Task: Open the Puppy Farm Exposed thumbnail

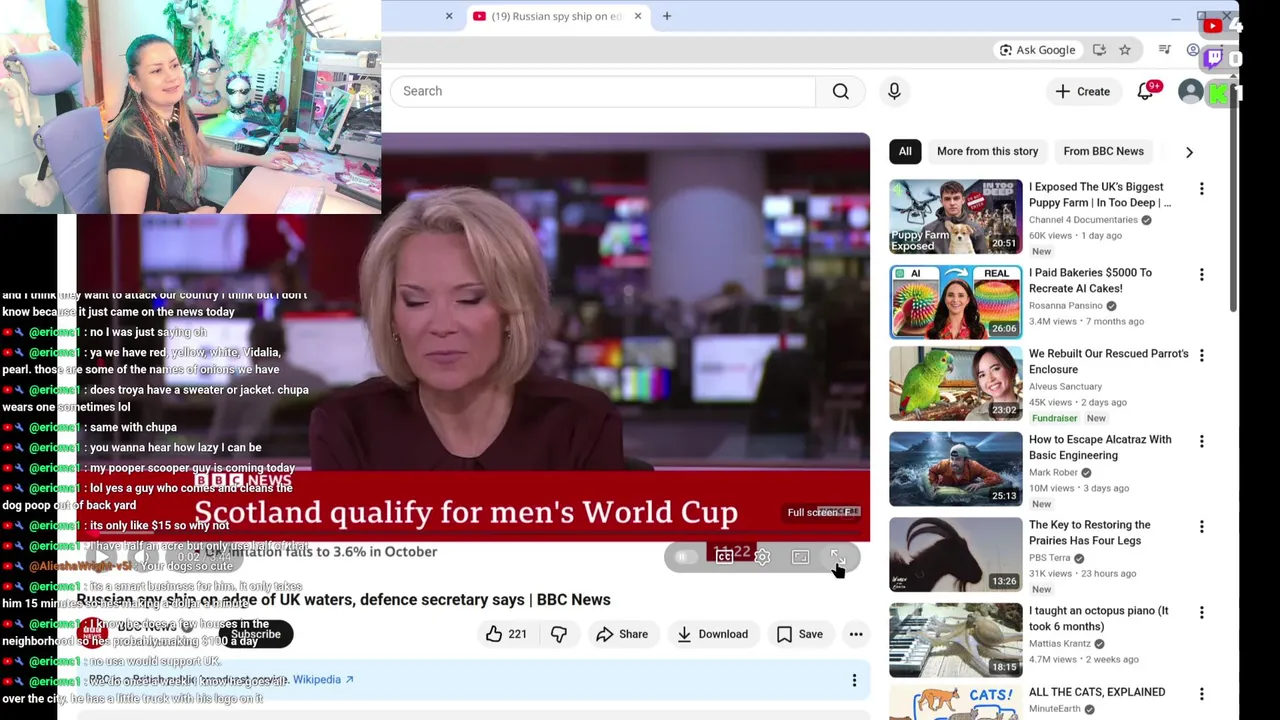Action: (956, 217)
